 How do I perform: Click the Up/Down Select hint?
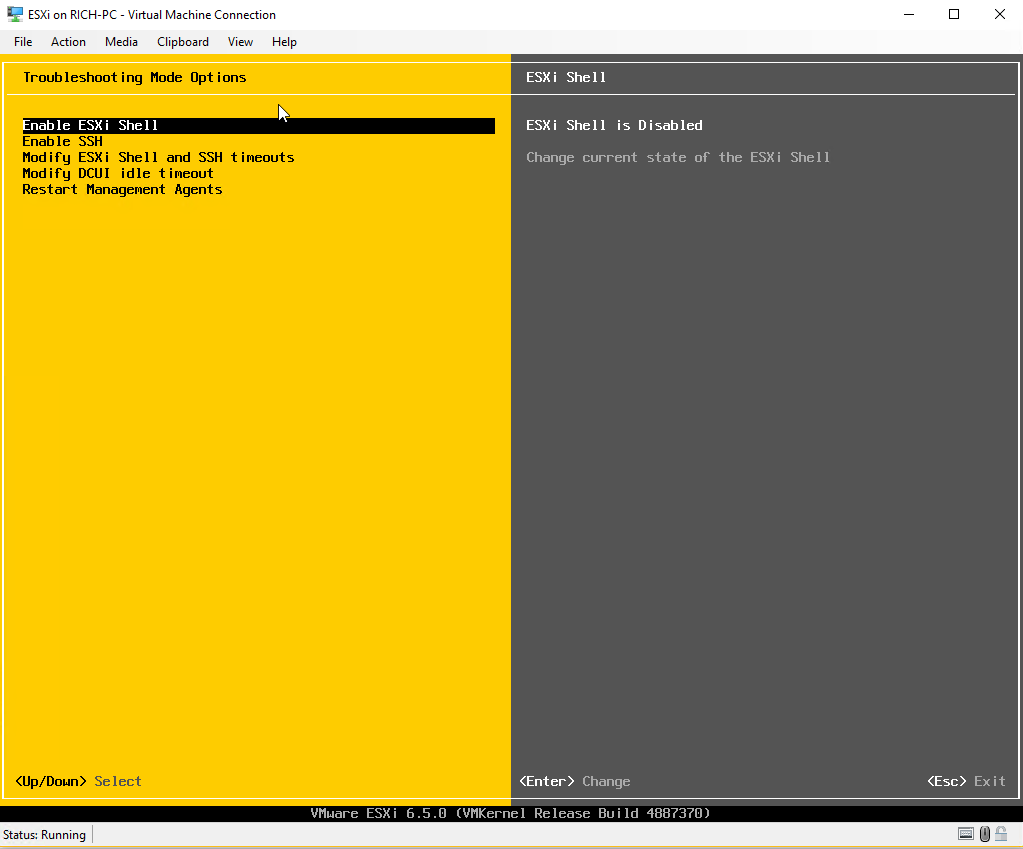click(x=78, y=781)
